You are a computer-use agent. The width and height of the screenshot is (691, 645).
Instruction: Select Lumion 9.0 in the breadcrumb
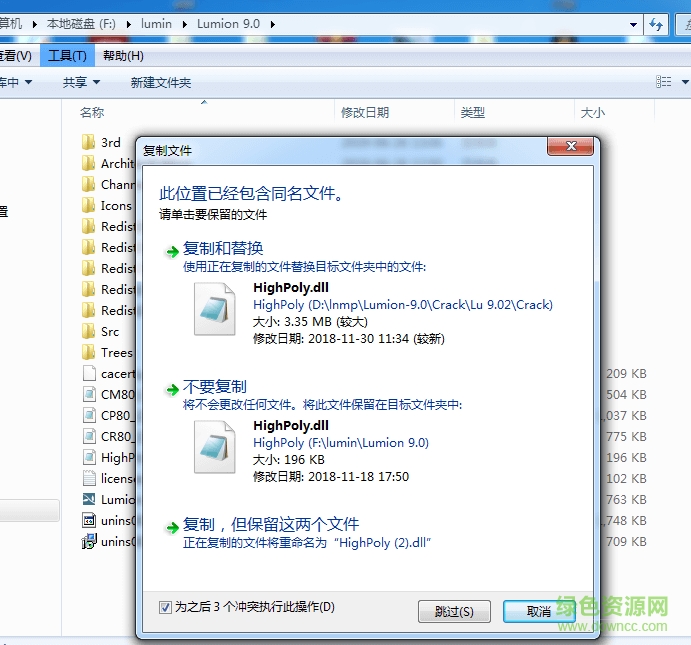pyautogui.click(x=228, y=24)
